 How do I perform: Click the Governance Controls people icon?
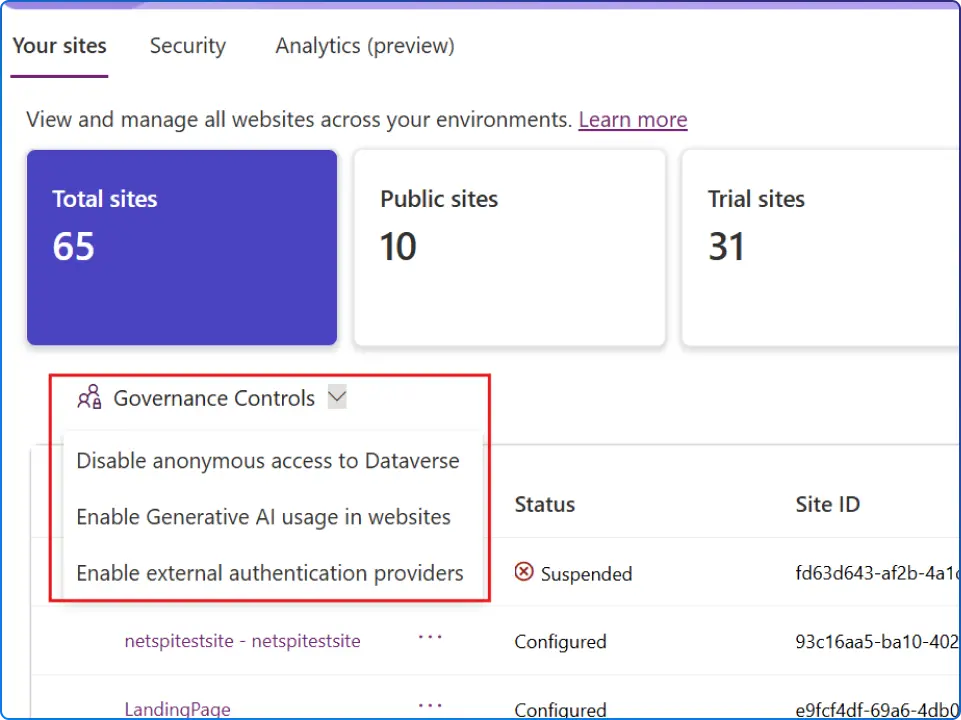click(x=90, y=397)
